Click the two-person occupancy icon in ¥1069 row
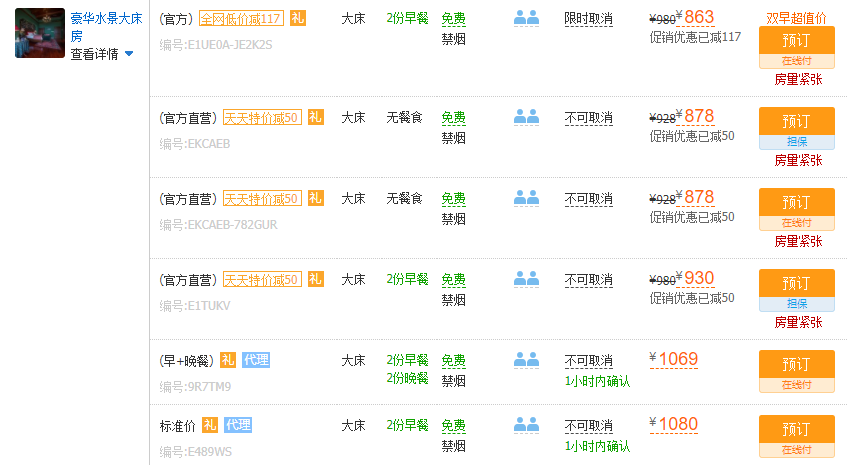Image resolution: width=848 pixels, height=465 pixels. (x=526, y=360)
